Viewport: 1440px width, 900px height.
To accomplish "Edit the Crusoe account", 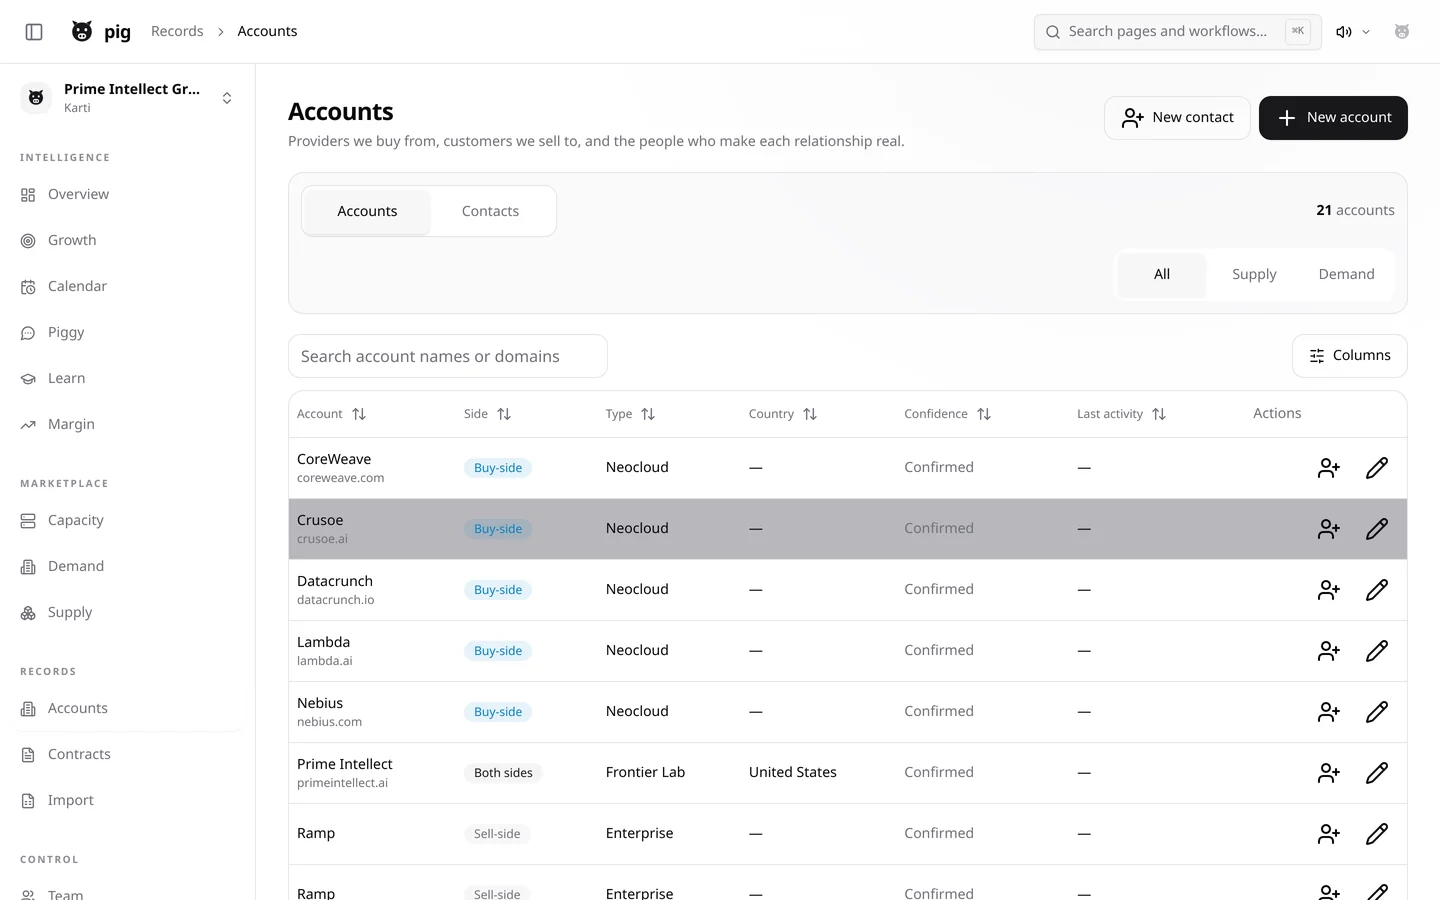I will point(1376,529).
